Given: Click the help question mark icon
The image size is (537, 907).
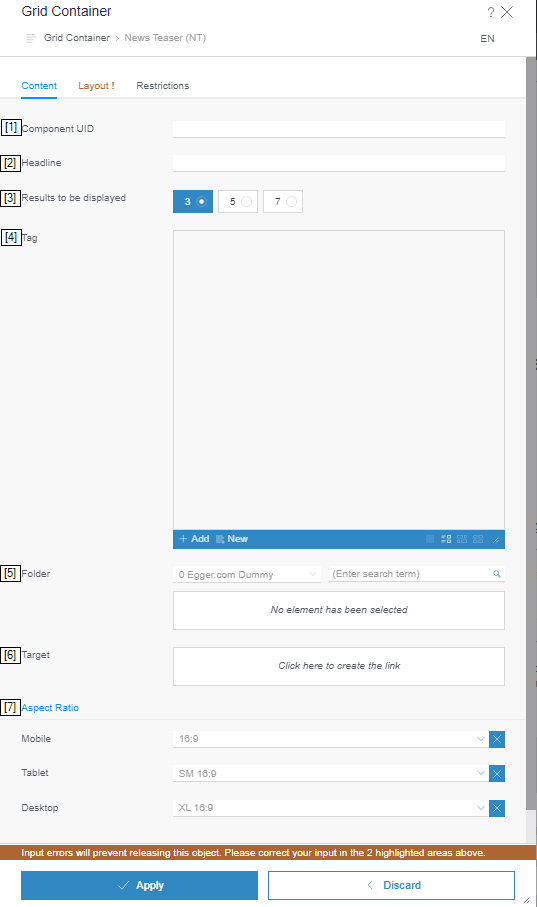Looking at the screenshot, I should point(490,12).
